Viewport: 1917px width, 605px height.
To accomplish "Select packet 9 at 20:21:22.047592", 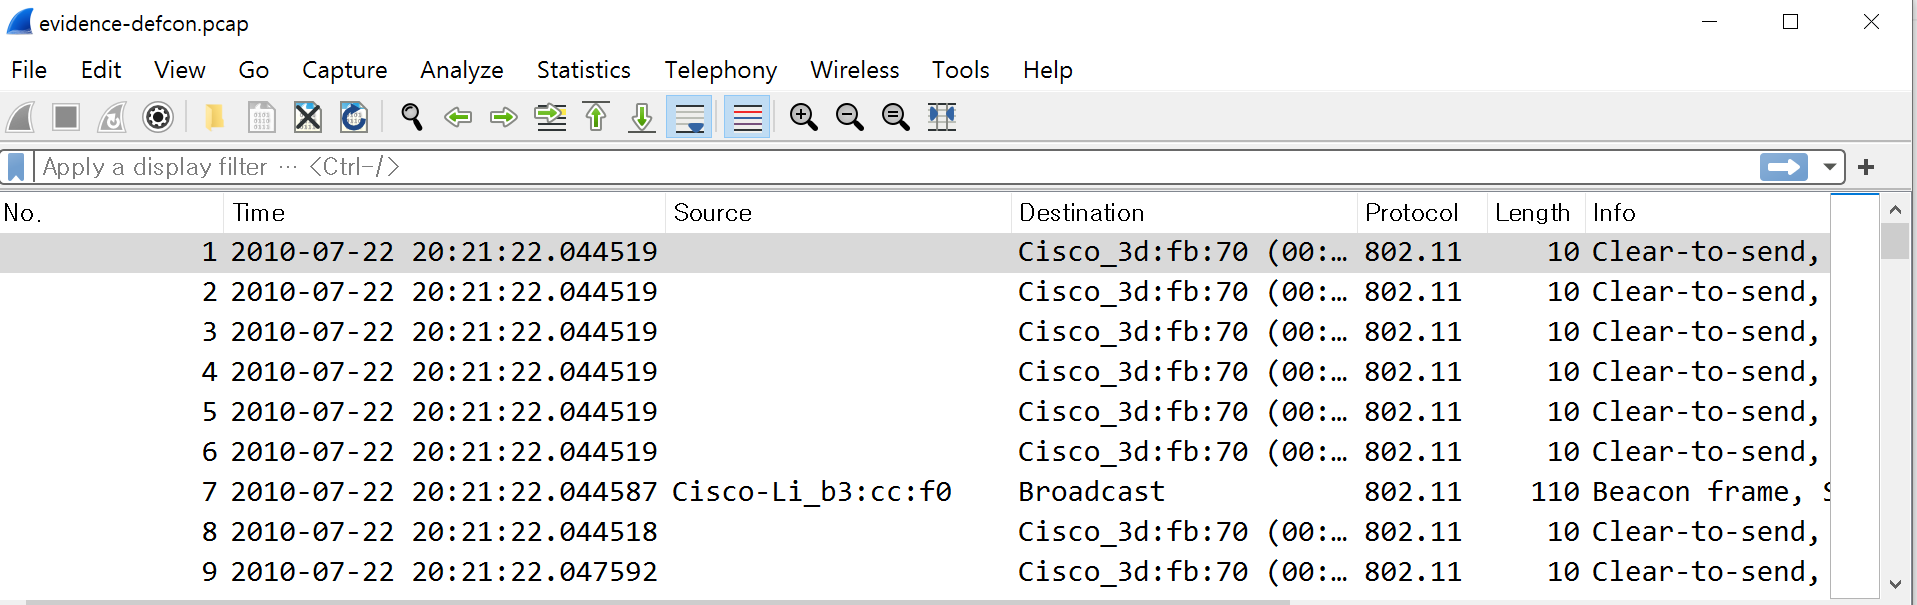I will 915,572.
